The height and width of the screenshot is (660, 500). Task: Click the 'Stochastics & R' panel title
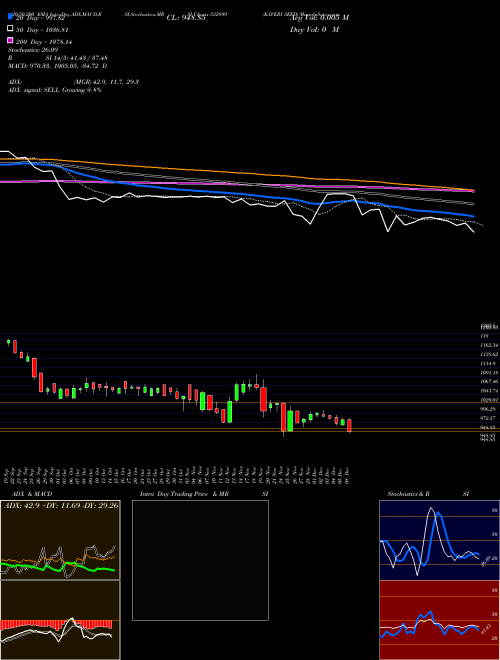(x=408, y=494)
